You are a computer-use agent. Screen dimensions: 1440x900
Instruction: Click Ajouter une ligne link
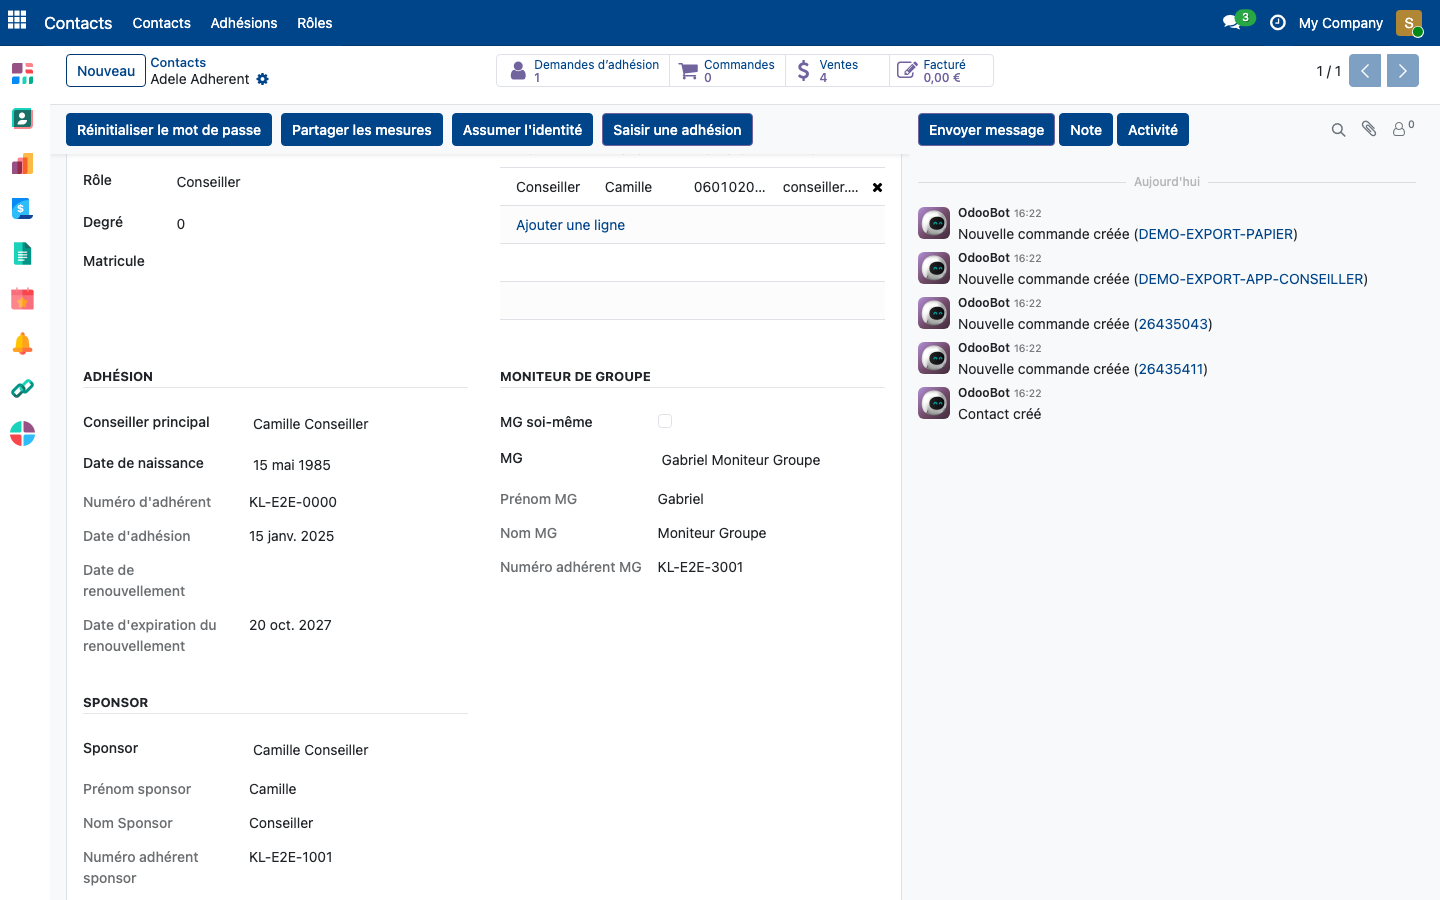(570, 225)
